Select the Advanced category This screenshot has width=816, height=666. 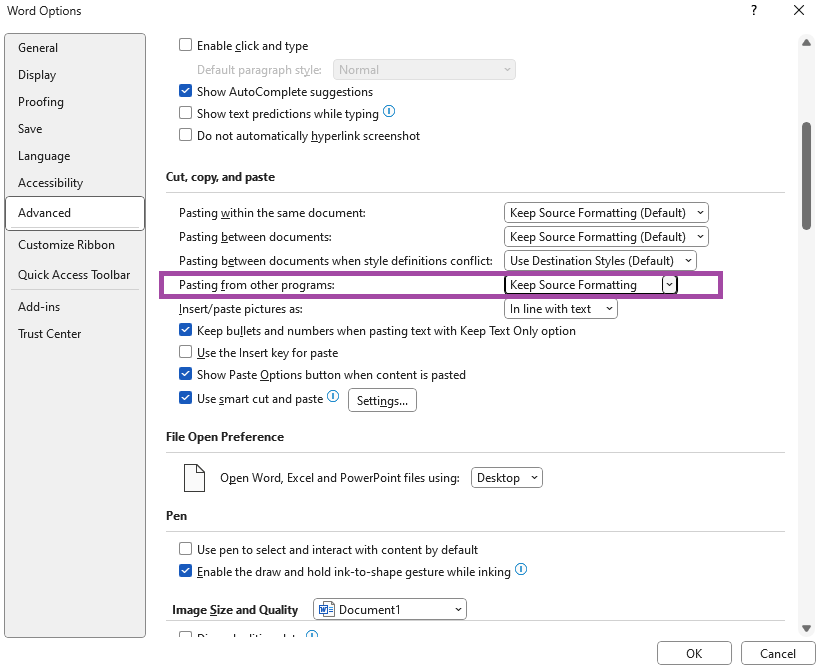pos(75,213)
